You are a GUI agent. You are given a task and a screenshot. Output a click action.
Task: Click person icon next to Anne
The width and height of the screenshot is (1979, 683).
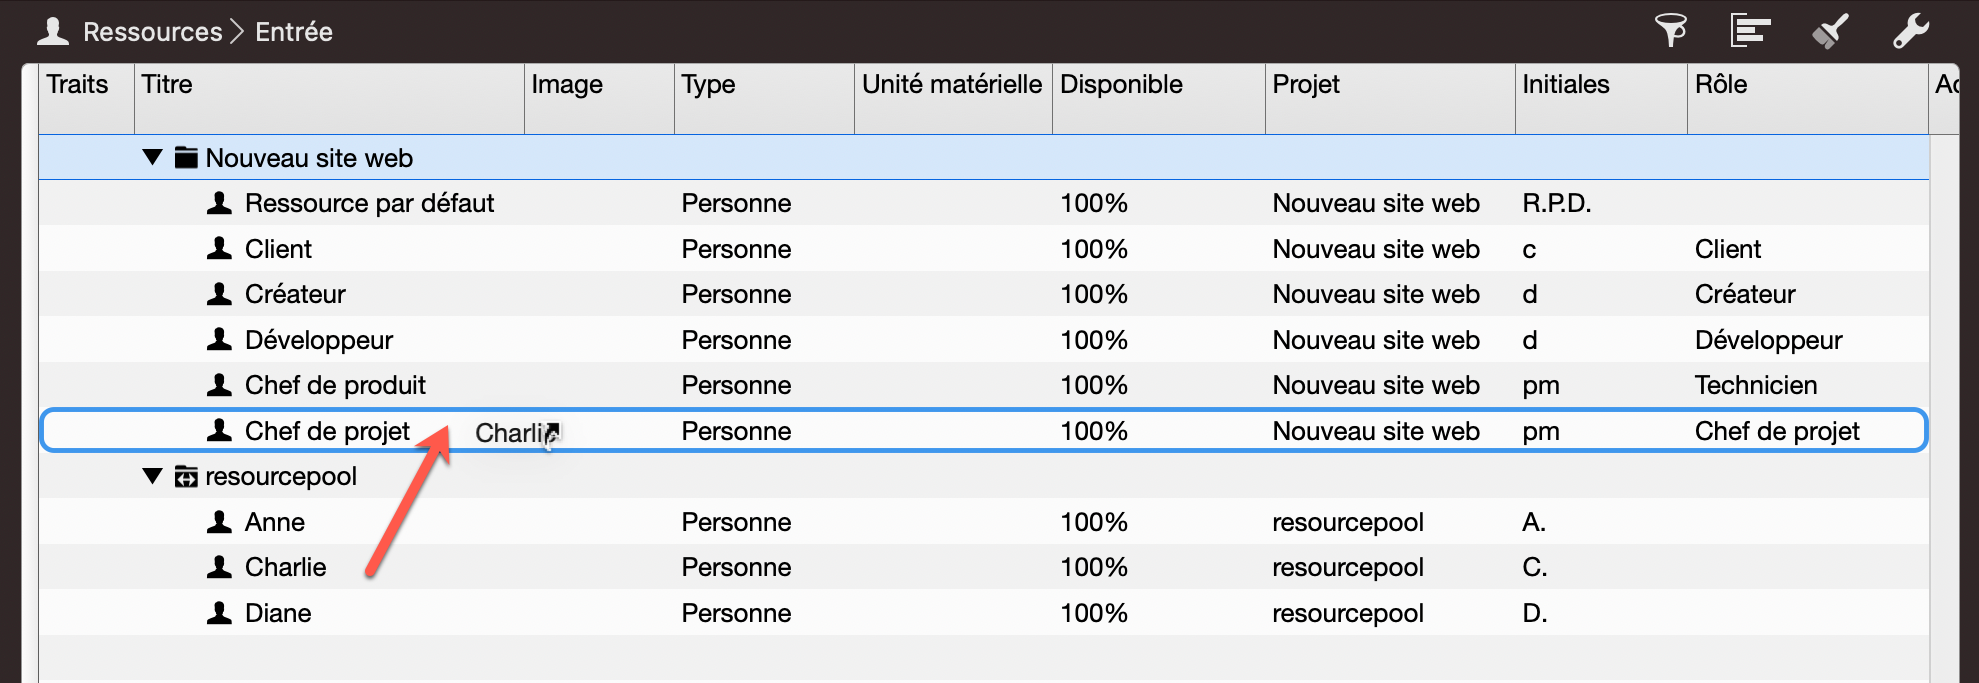pyautogui.click(x=219, y=522)
